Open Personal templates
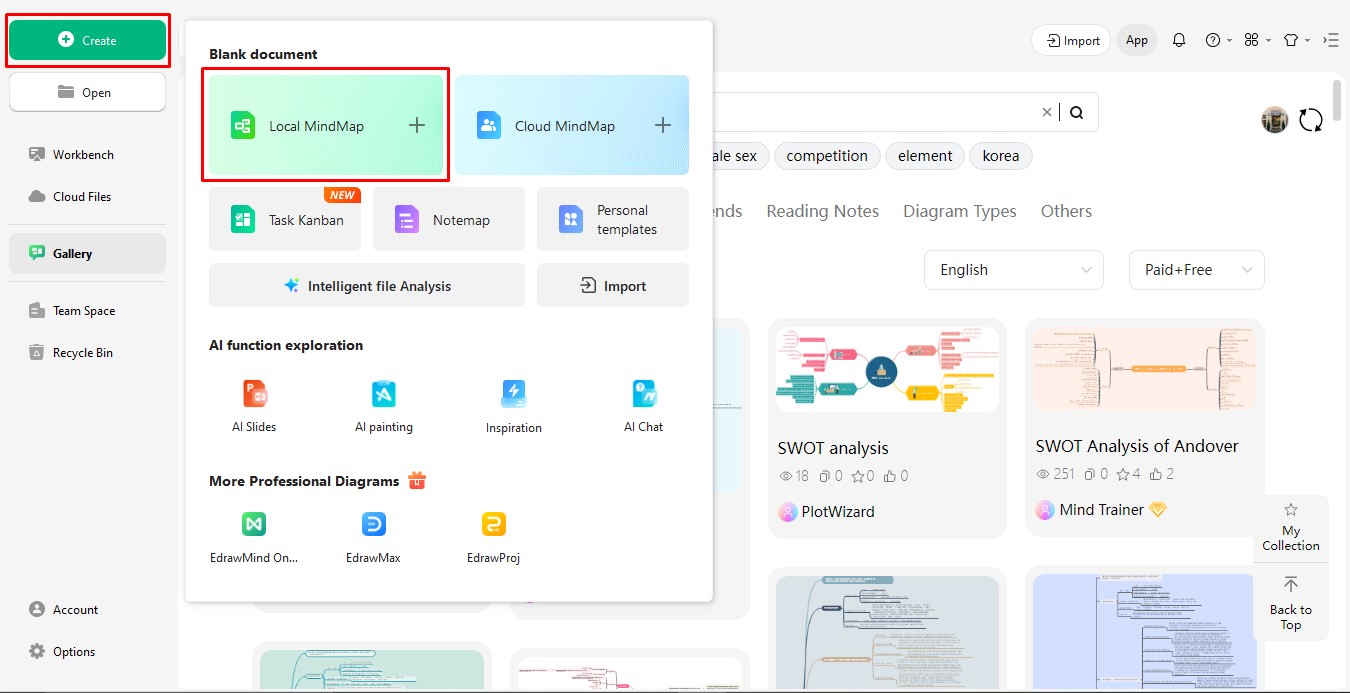The height and width of the screenshot is (693, 1350). tap(613, 219)
